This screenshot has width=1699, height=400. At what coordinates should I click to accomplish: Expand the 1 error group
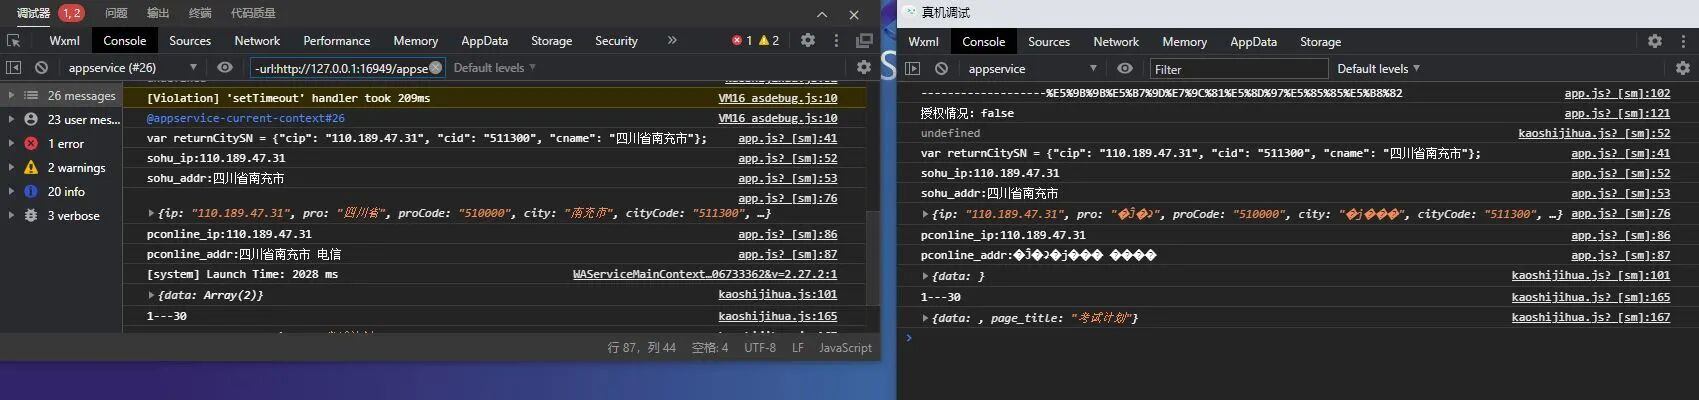point(62,143)
